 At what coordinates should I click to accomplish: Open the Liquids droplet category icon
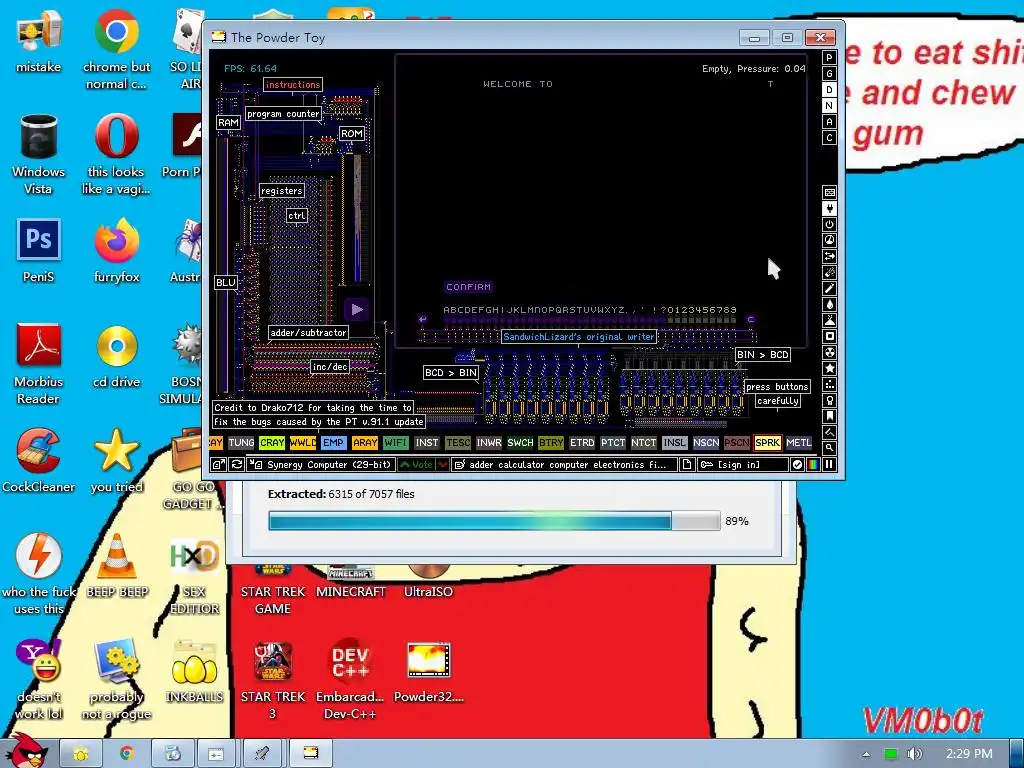tap(829, 304)
